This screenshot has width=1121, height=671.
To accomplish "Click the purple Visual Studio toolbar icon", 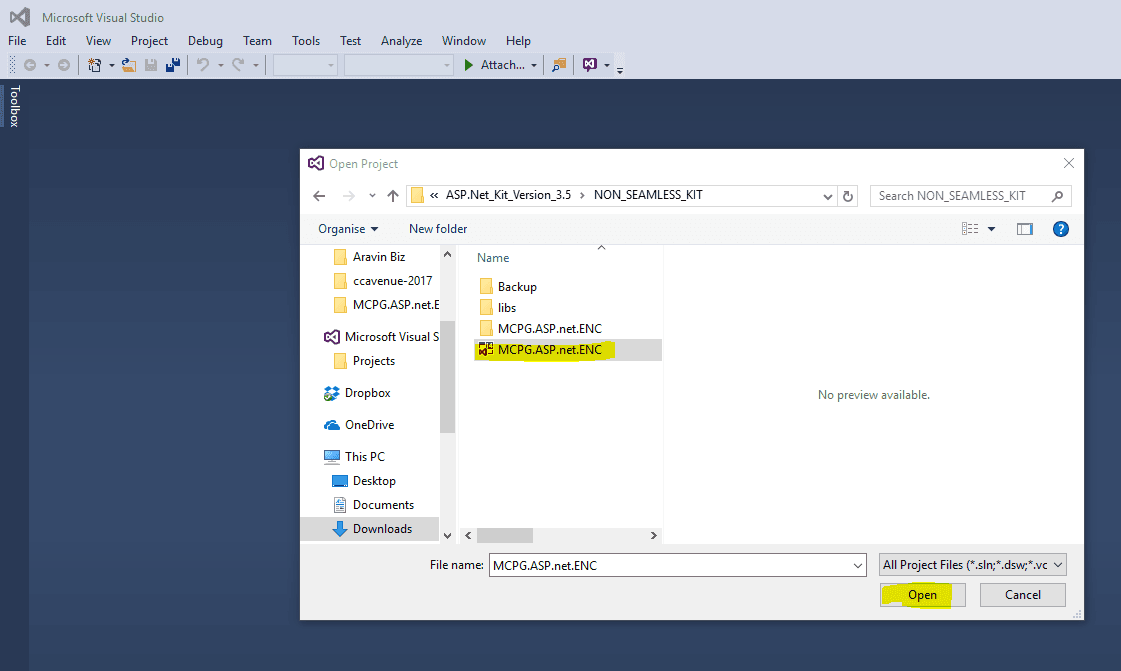I will coord(590,65).
